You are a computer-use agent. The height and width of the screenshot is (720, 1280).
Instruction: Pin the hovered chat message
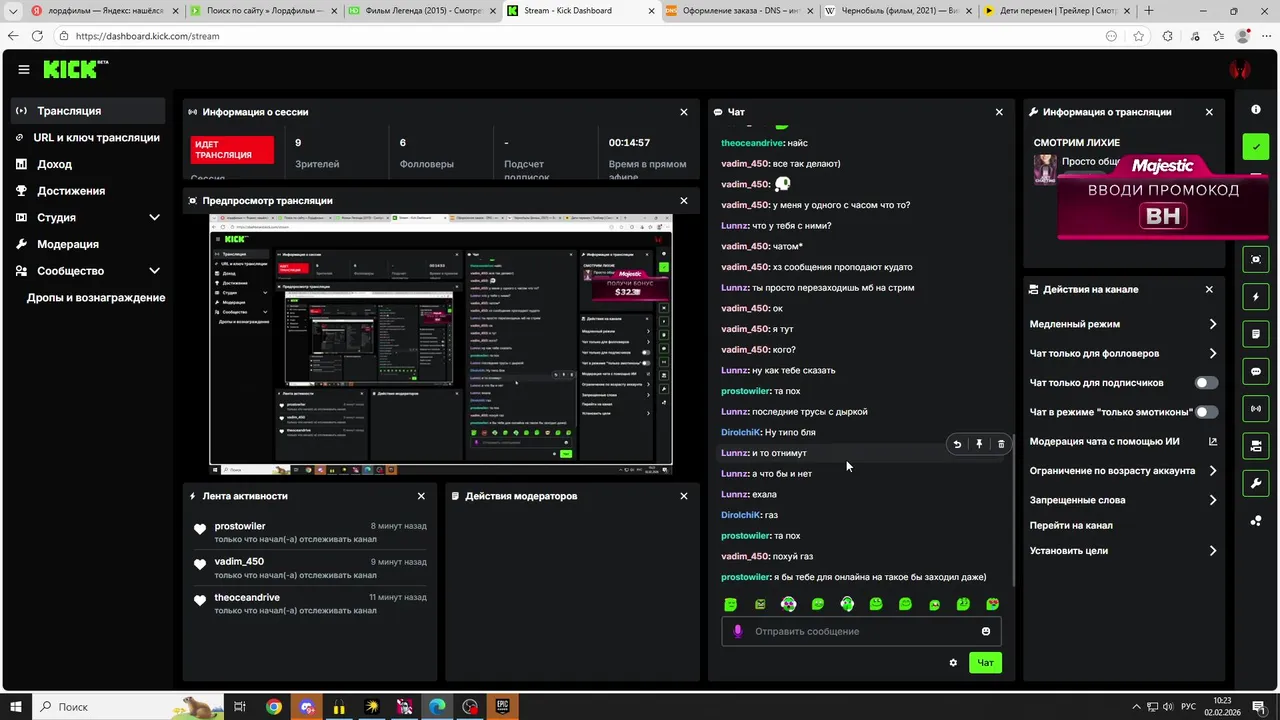[979, 444]
